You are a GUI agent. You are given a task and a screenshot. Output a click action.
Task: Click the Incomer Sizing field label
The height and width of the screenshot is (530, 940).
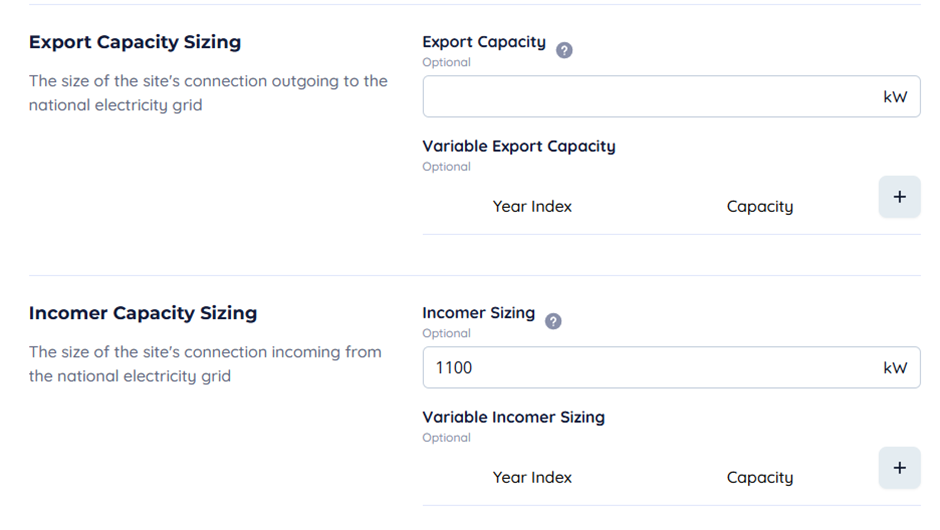(x=478, y=313)
